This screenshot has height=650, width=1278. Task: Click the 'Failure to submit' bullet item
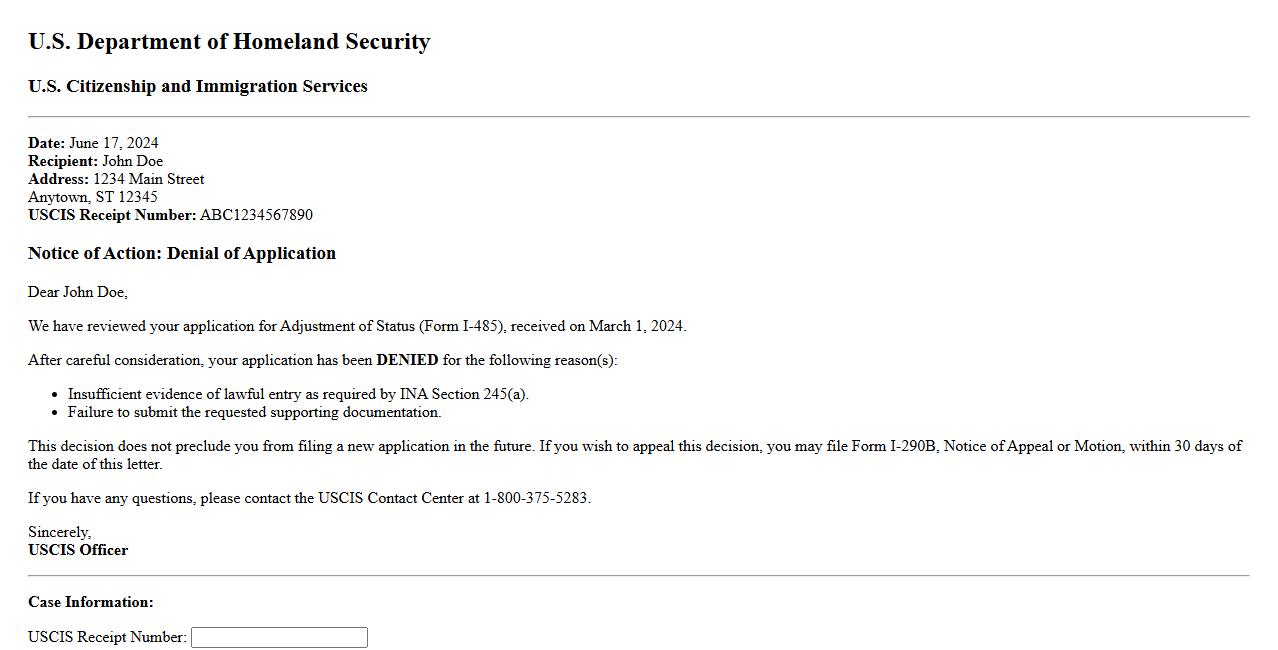(x=254, y=412)
